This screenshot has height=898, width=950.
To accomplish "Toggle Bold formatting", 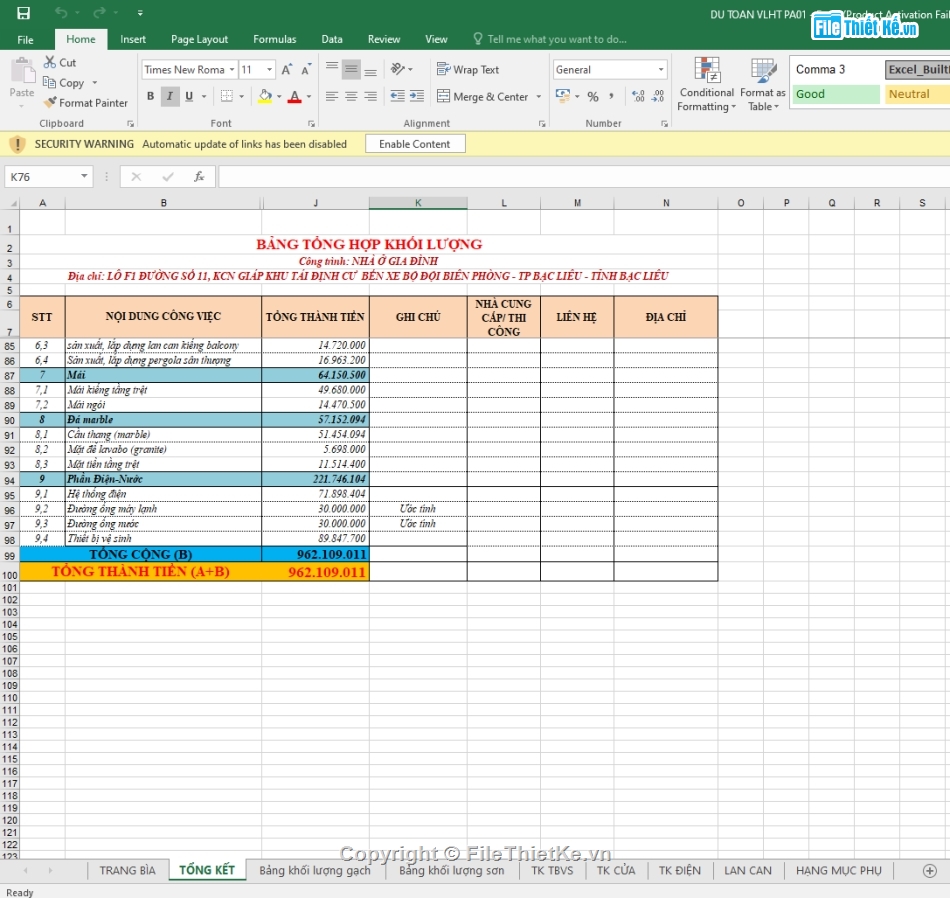I will click(150, 96).
